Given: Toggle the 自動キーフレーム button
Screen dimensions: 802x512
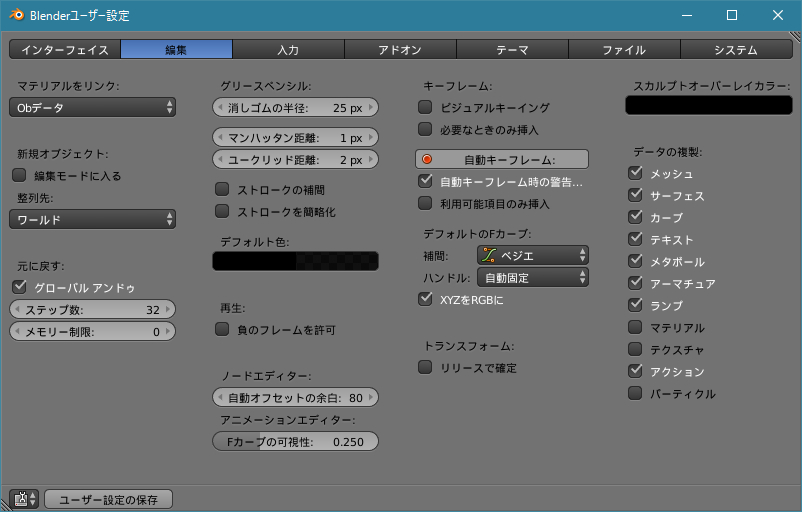Looking at the screenshot, I should (502, 159).
